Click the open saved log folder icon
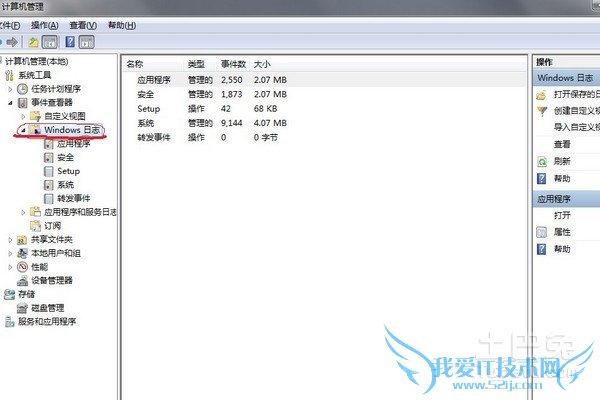 (x=541, y=95)
